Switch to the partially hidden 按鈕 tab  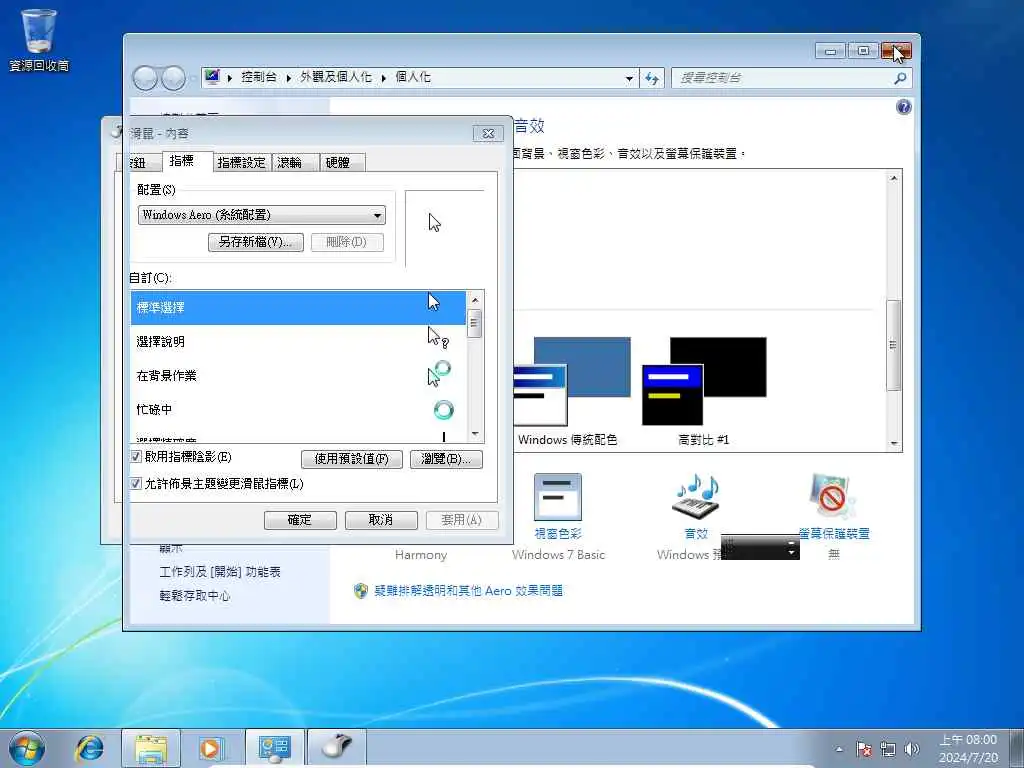(x=137, y=163)
